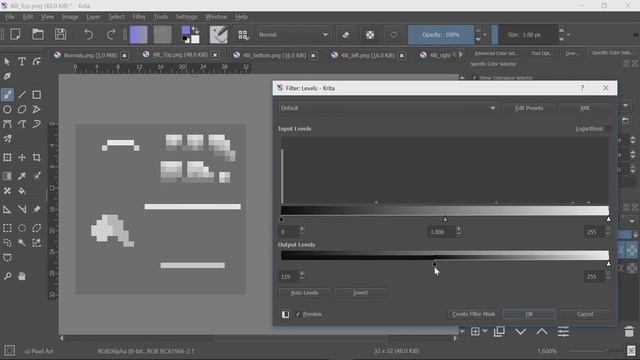Open the pattern swatch in toolbar
This screenshot has height=360, width=640.
(x=162, y=35)
